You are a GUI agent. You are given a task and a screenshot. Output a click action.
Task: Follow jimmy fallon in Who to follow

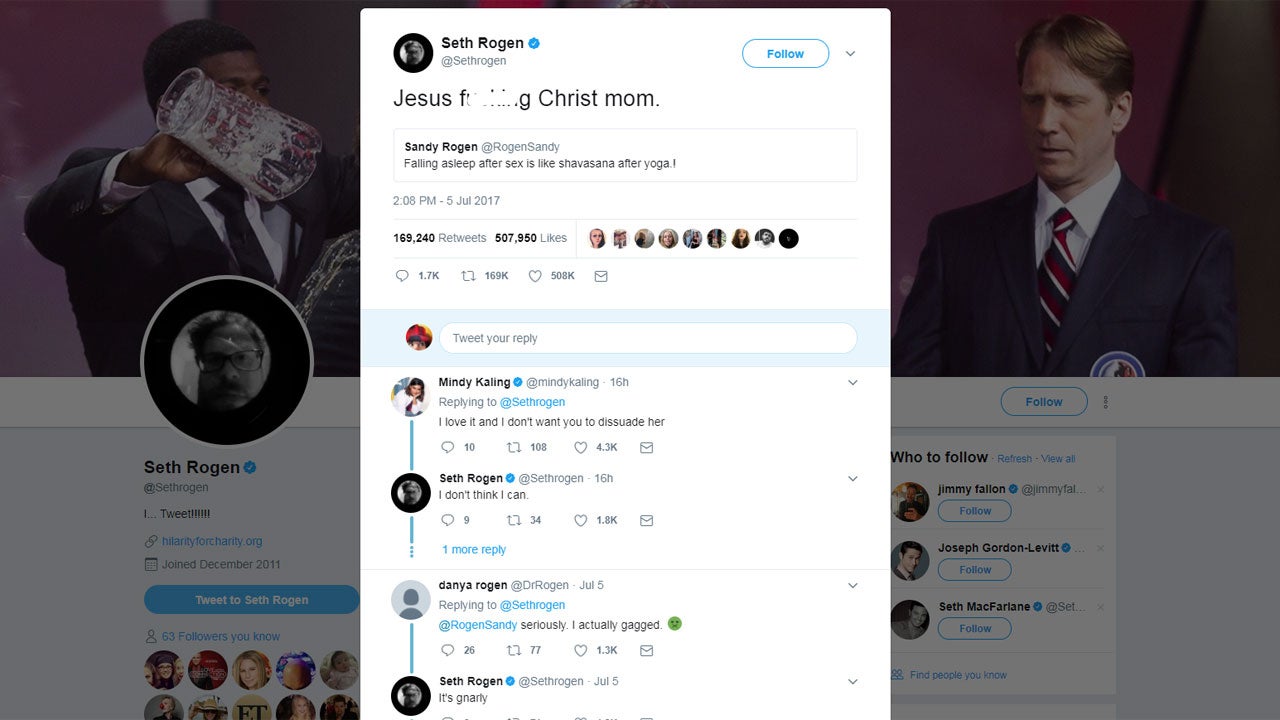click(x=974, y=511)
